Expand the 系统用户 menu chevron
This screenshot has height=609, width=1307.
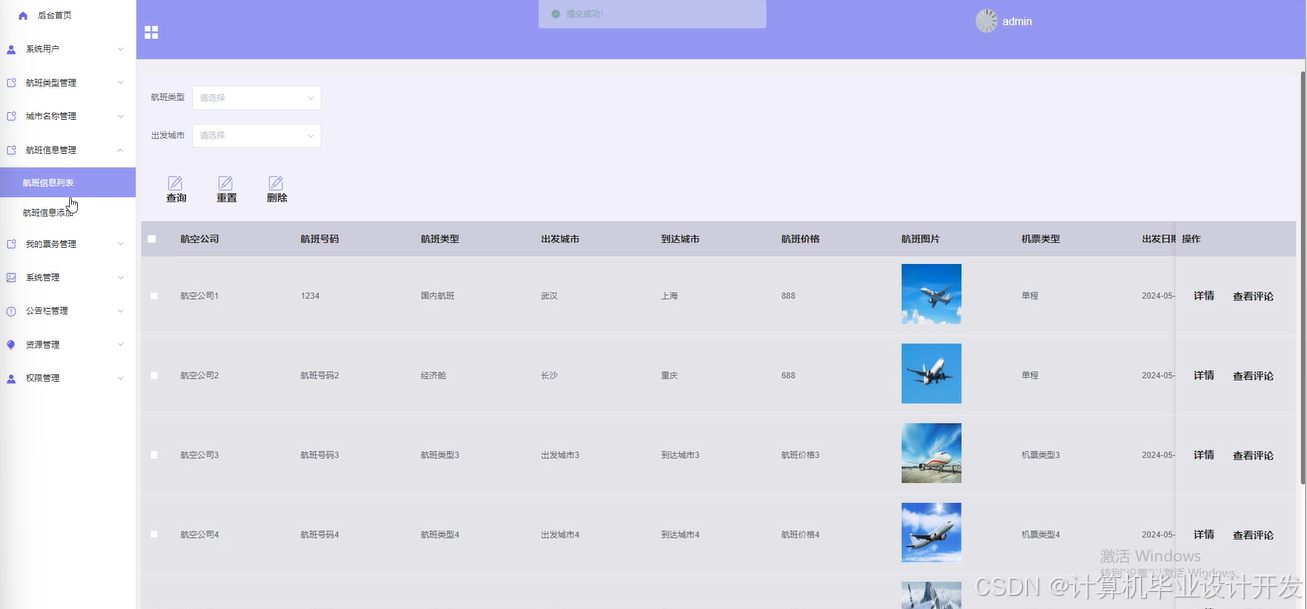coord(120,49)
